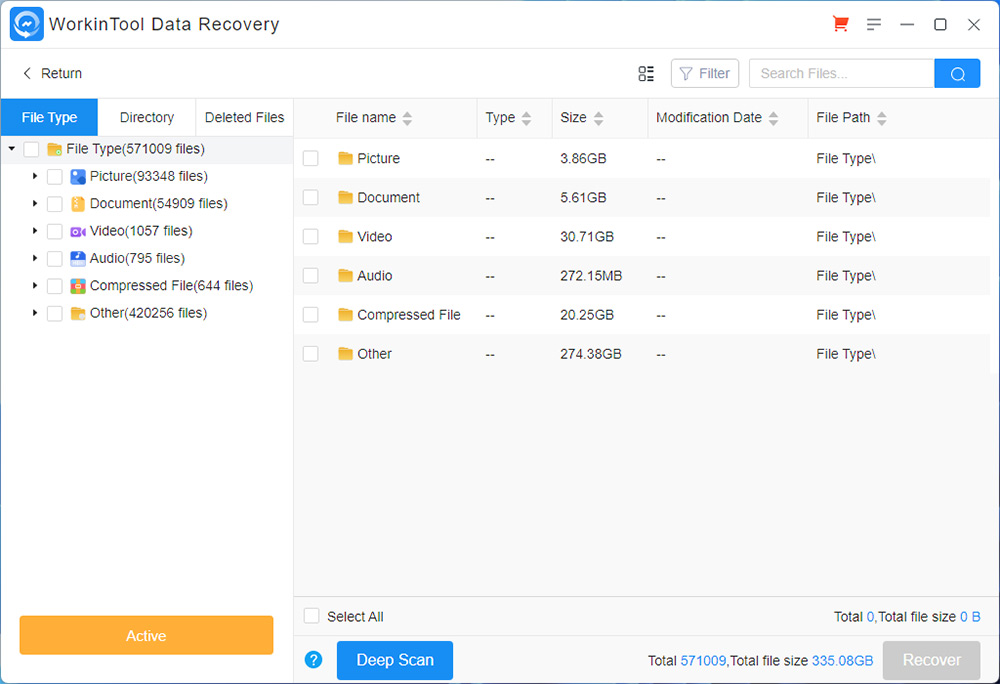Image resolution: width=1000 pixels, height=684 pixels.
Task: Check the Document row checkbox in list
Action: click(311, 198)
